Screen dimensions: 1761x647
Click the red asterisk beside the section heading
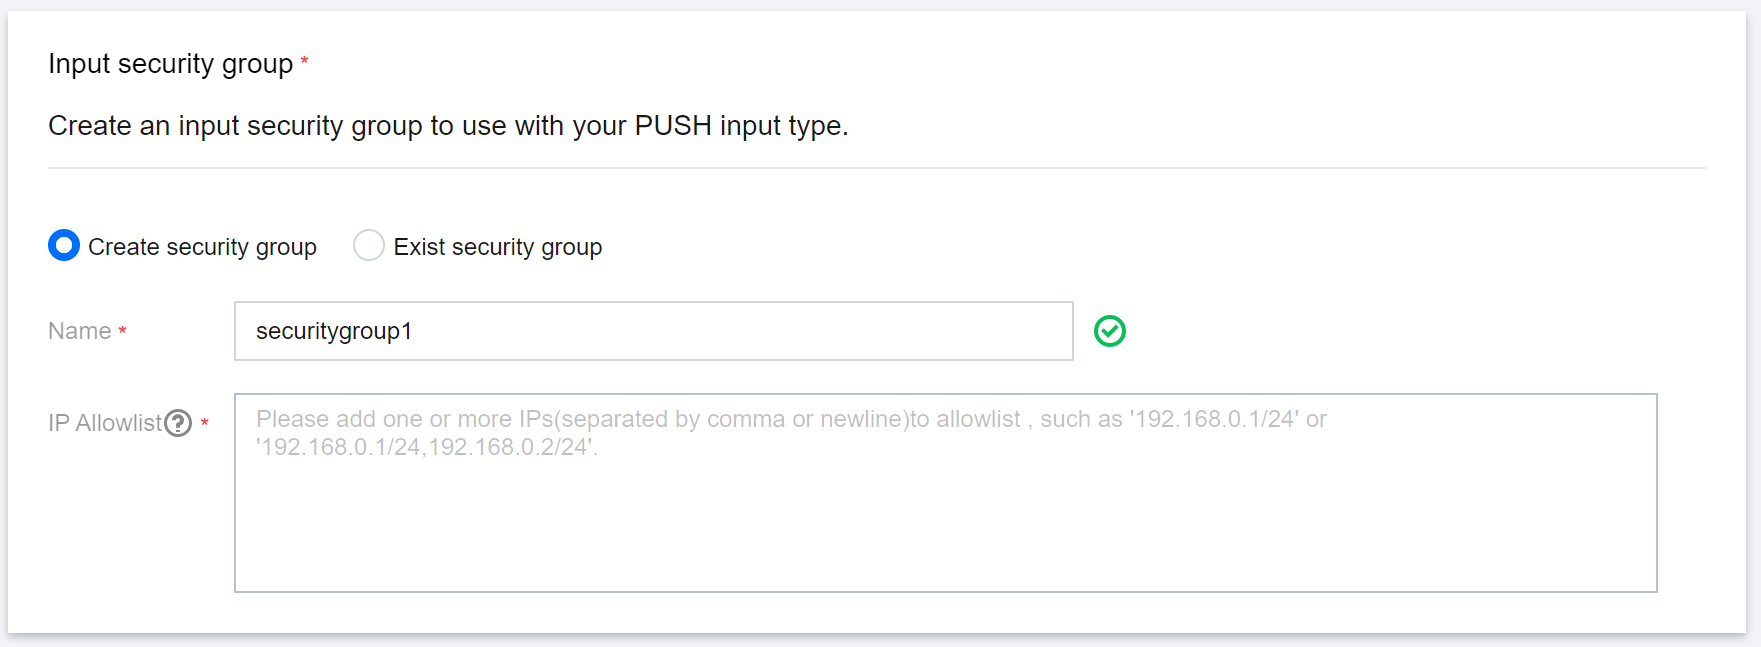pos(304,62)
